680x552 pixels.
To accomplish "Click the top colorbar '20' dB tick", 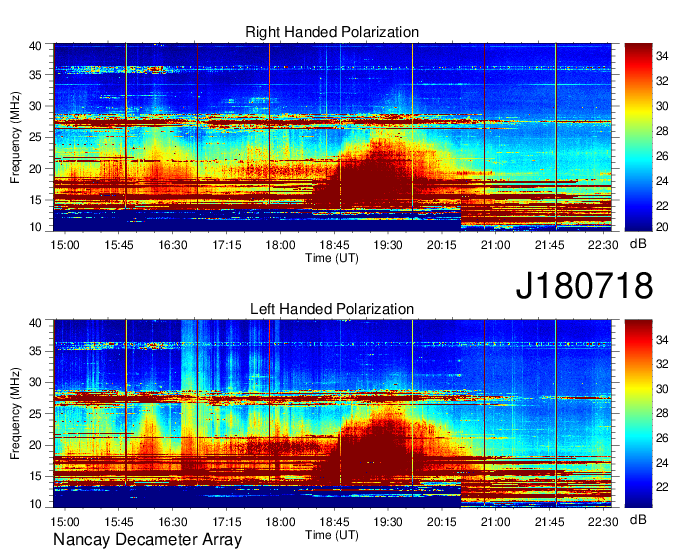I will [662, 227].
